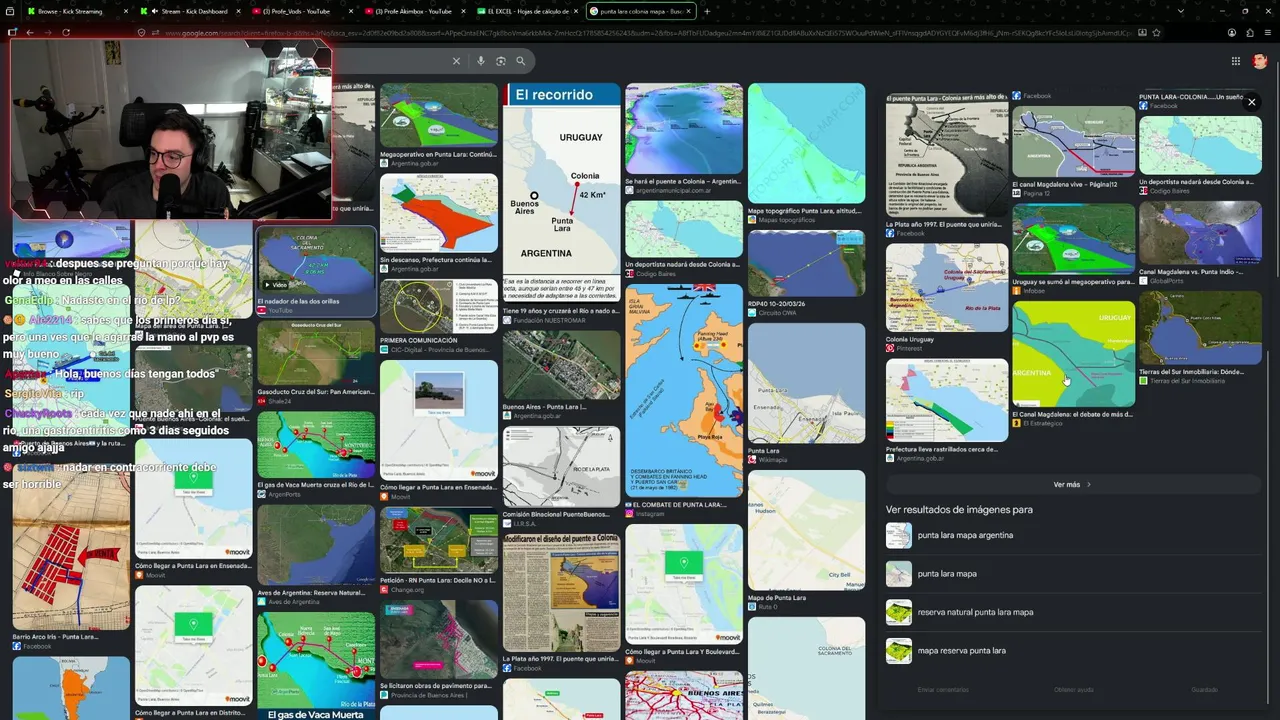Open 'PRIMERA COMUNICACIÓN' image result

(x=438, y=306)
